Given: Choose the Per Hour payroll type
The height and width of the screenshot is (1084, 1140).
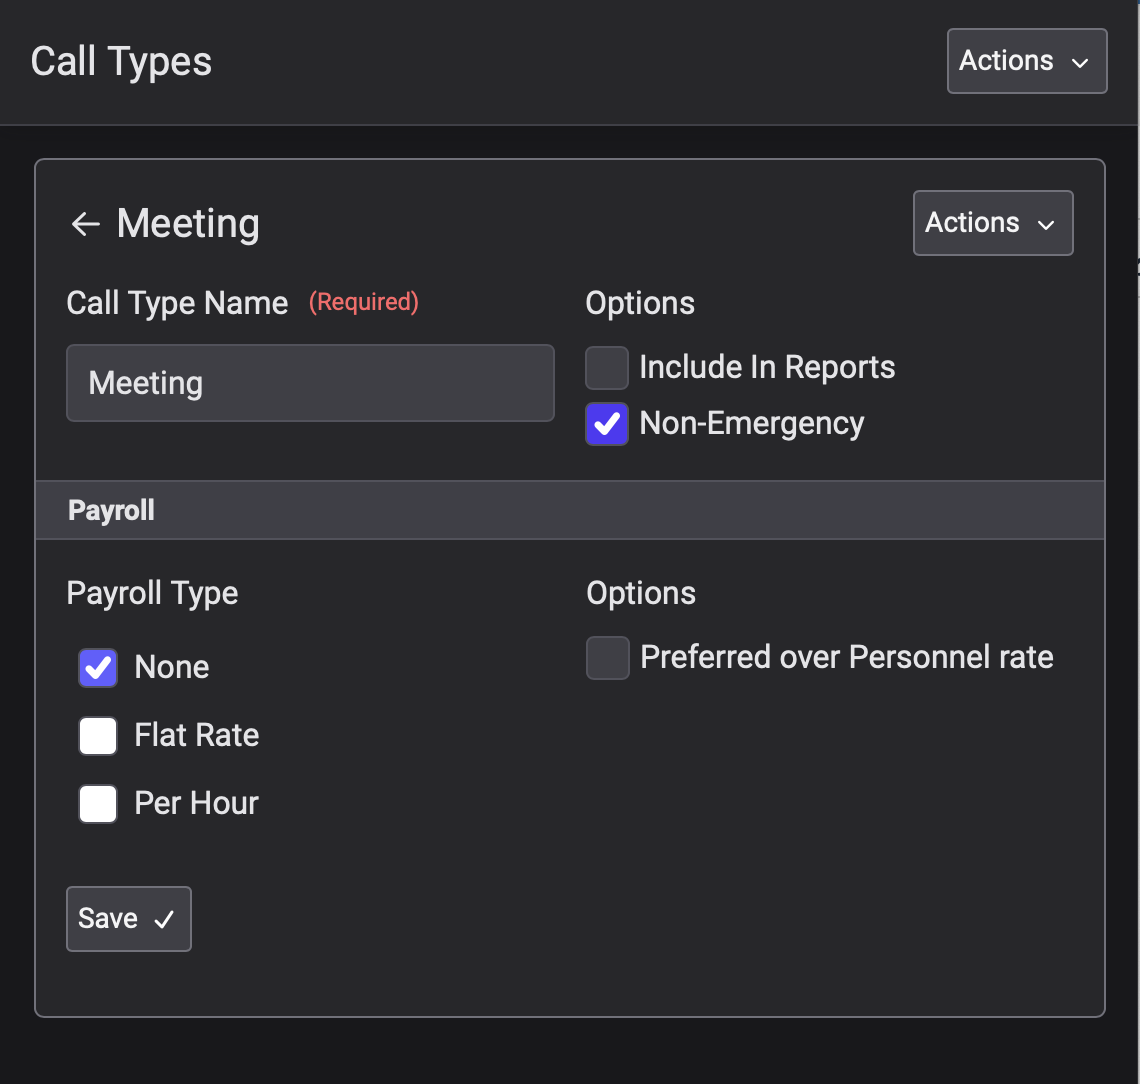Looking at the screenshot, I should (x=98, y=803).
